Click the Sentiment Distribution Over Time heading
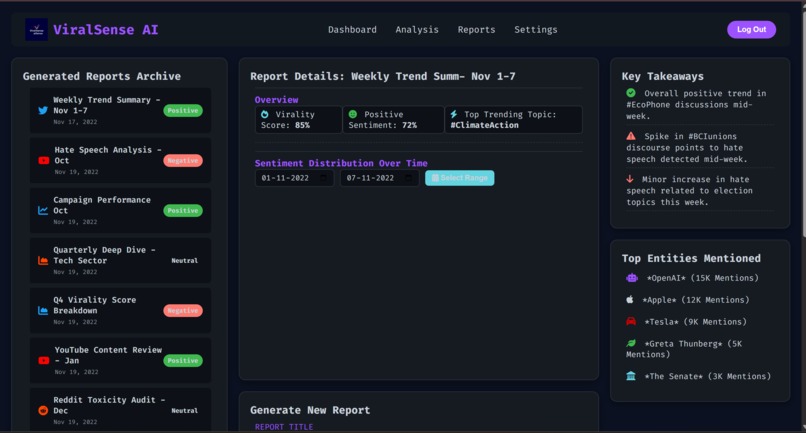The width and height of the screenshot is (806, 433). pyautogui.click(x=341, y=163)
